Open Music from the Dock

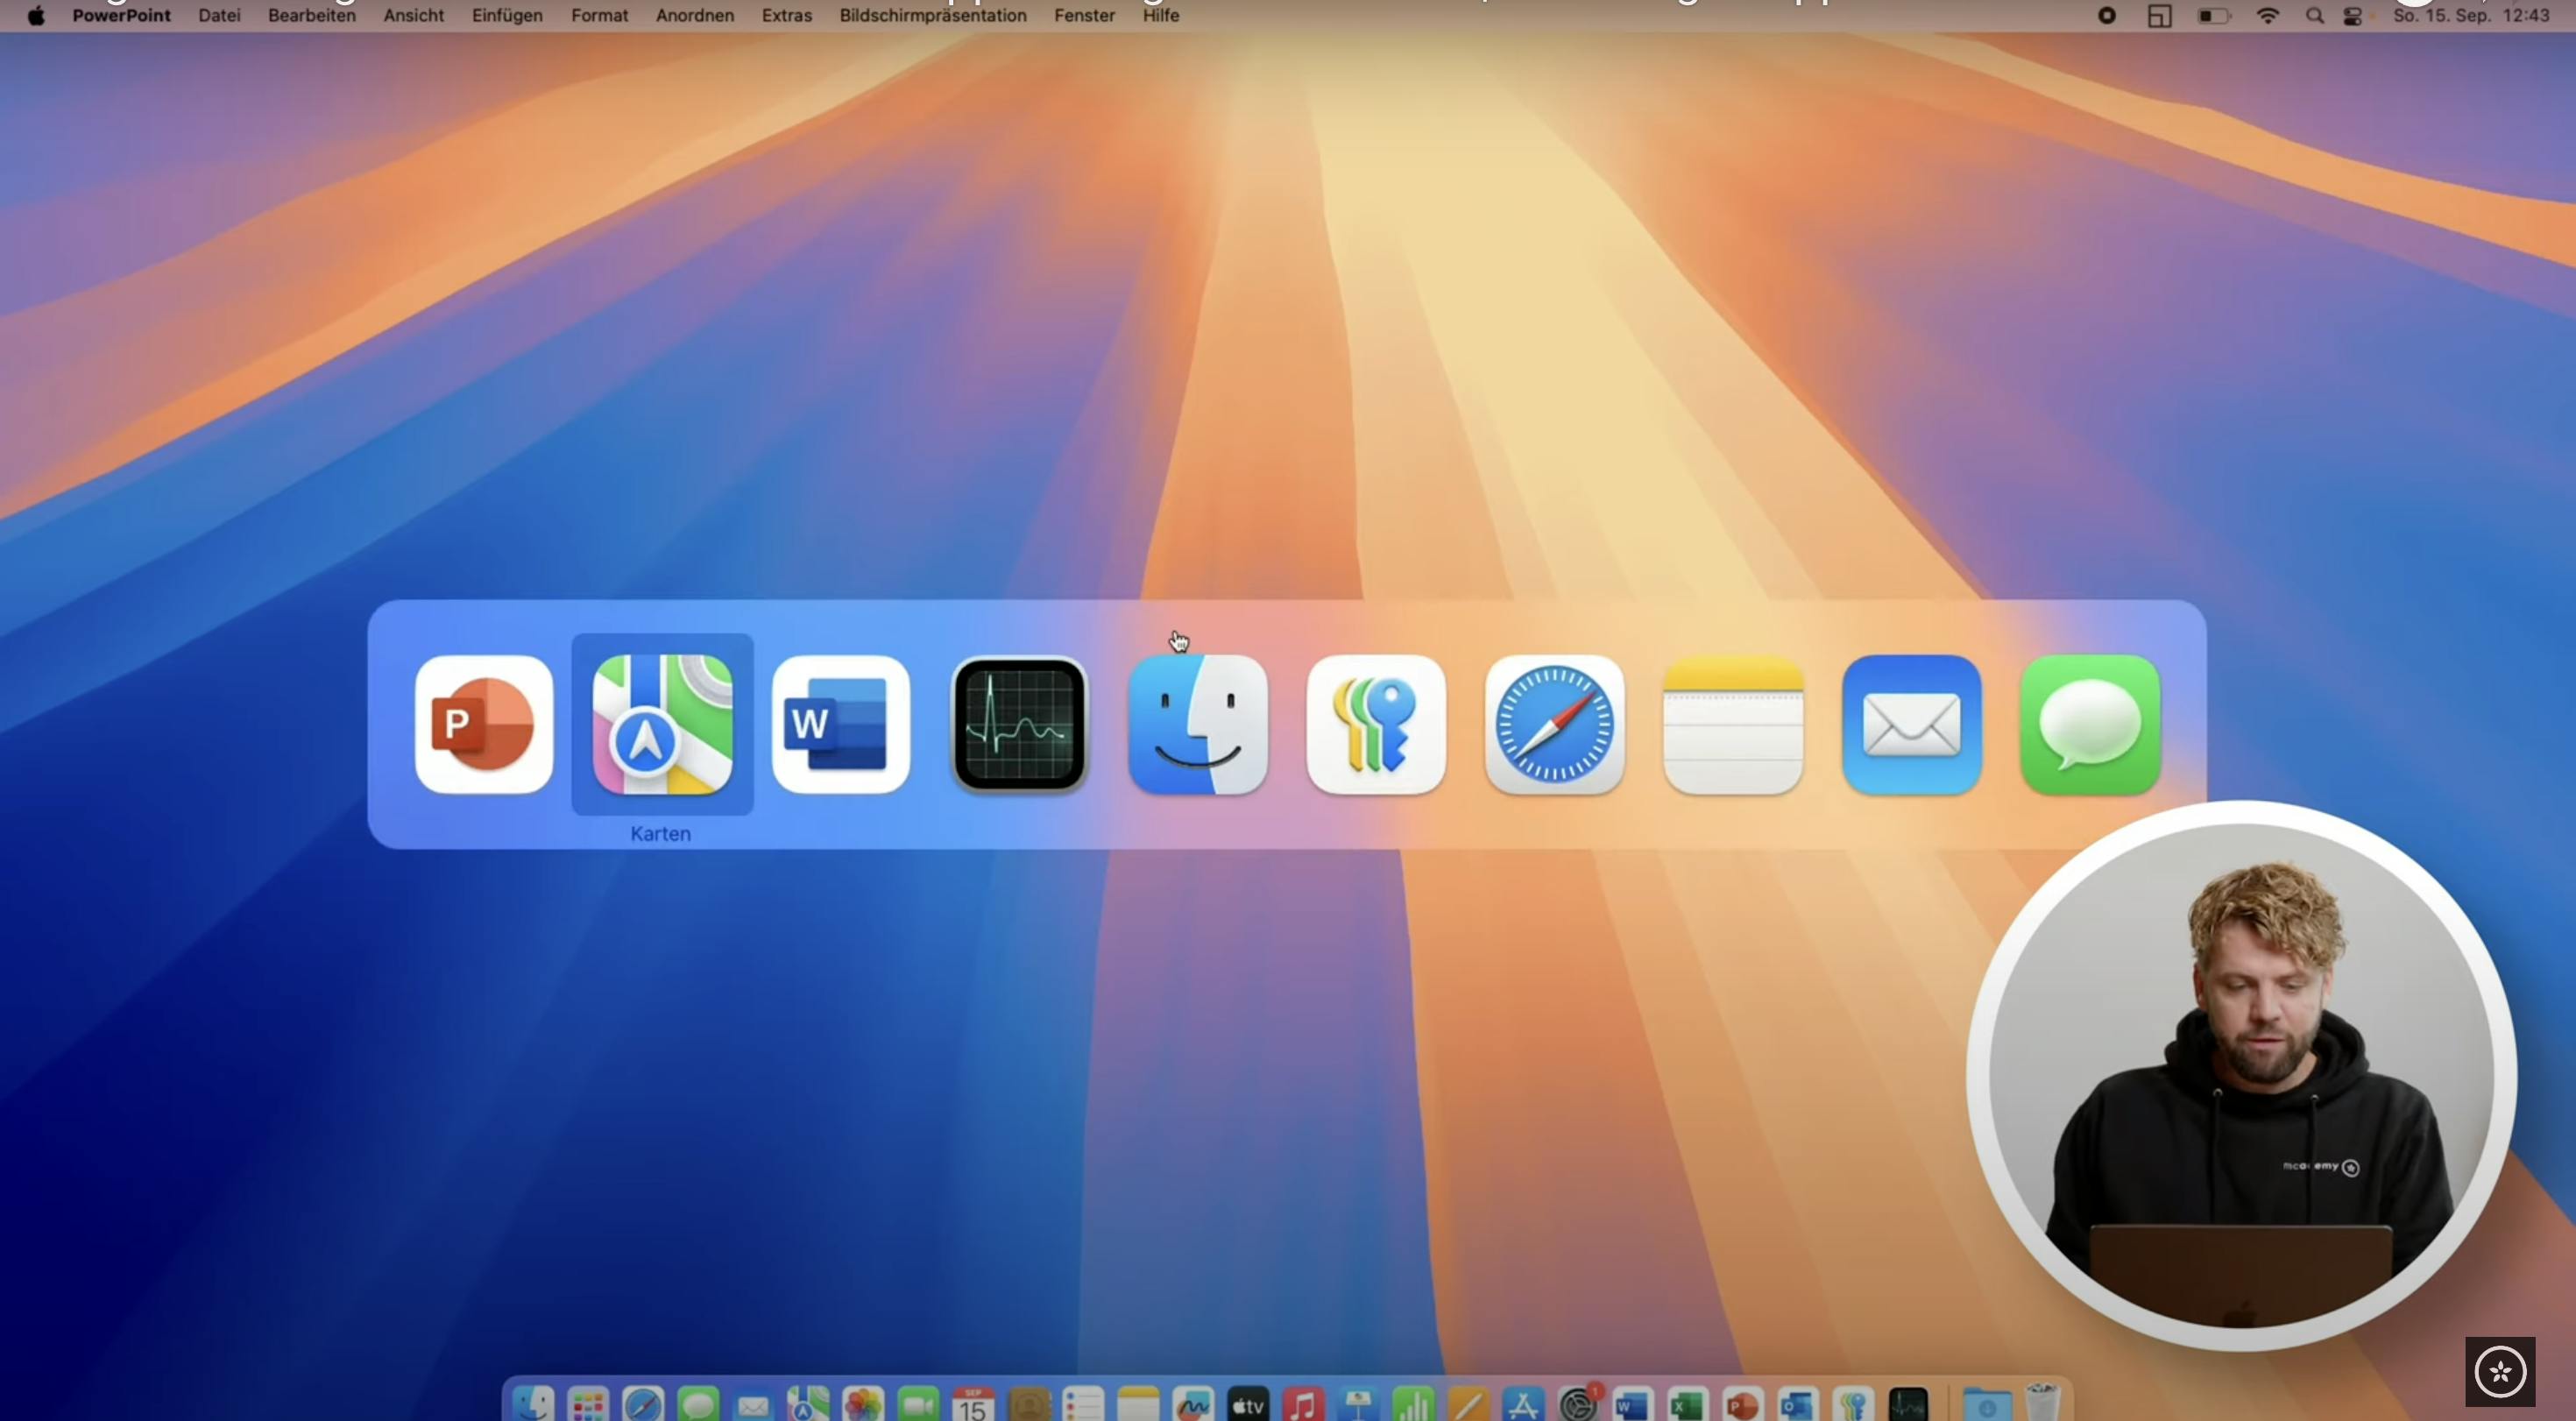(x=1303, y=1403)
